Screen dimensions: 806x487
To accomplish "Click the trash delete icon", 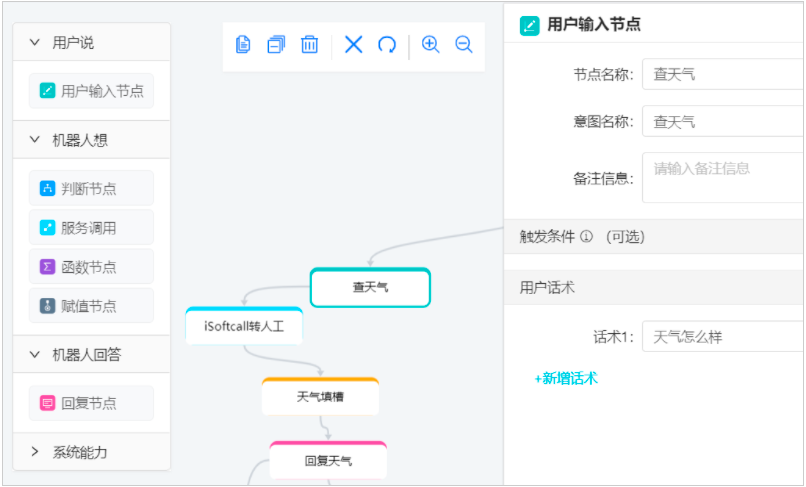I will click(x=310, y=44).
